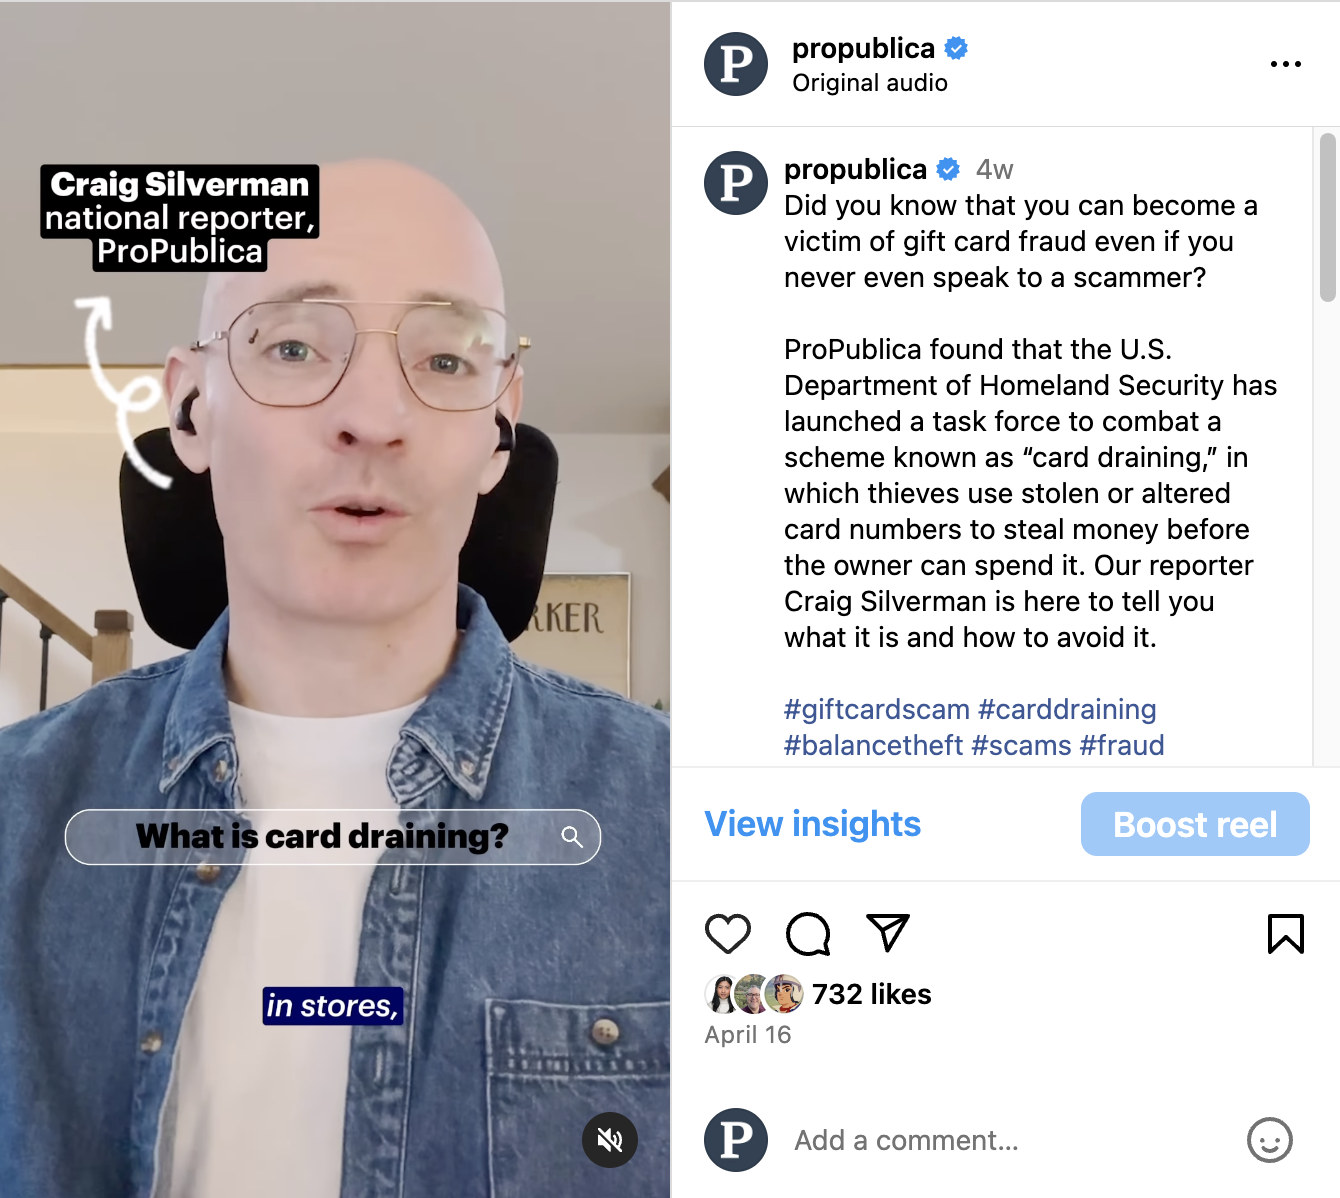The image size is (1340, 1198).
Task: Click propublica avatar in the header
Action: click(736, 64)
